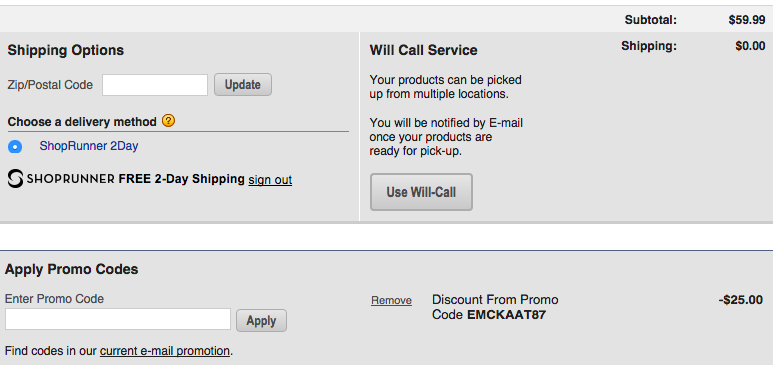Click the Shipping Options heading
The width and height of the screenshot is (773, 365).
coord(66,50)
